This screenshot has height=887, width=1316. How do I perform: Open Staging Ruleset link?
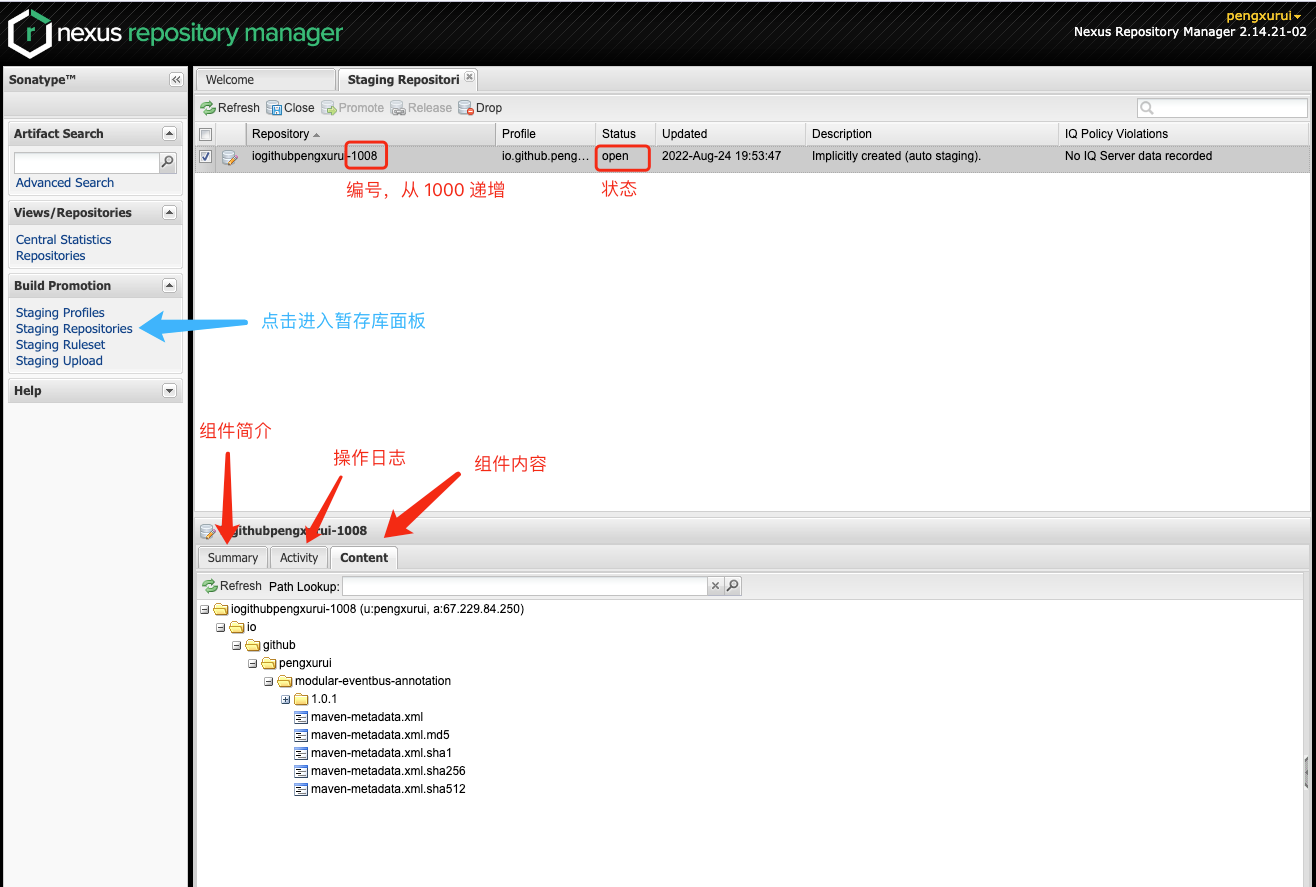(x=61, y=345)
